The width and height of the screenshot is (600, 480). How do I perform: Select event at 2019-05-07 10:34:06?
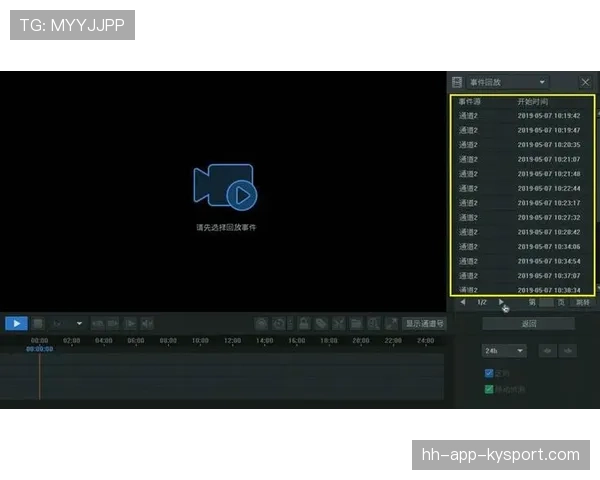523,247
